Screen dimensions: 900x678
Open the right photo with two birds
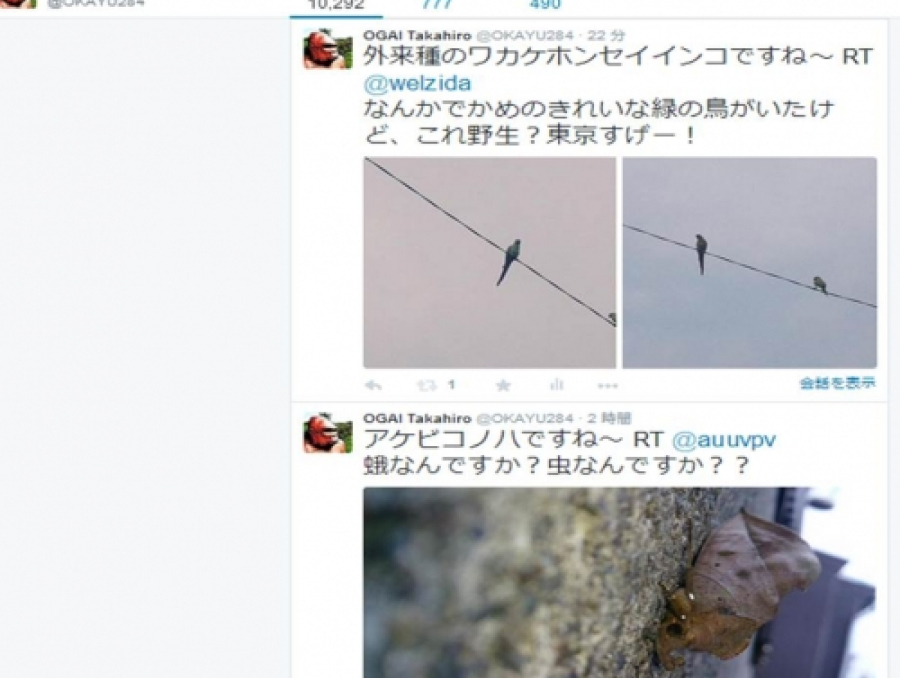click(750, 262)
